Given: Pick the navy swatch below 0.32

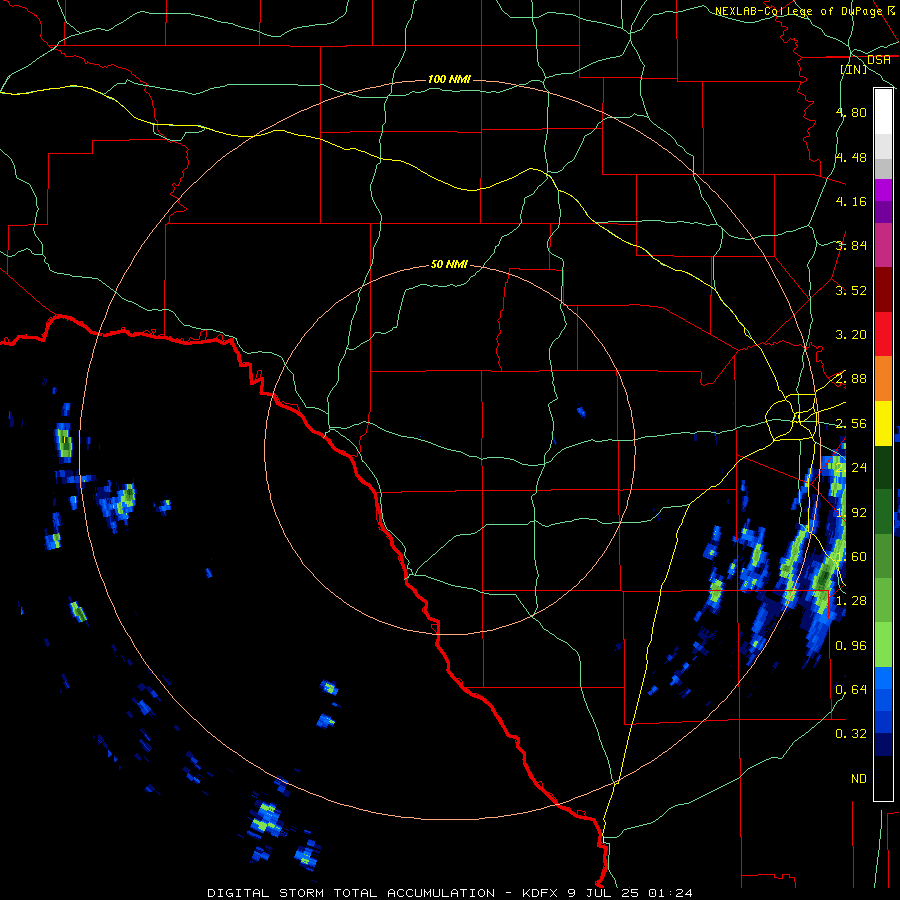Looking at the screenshot, I should pos(883,744).
